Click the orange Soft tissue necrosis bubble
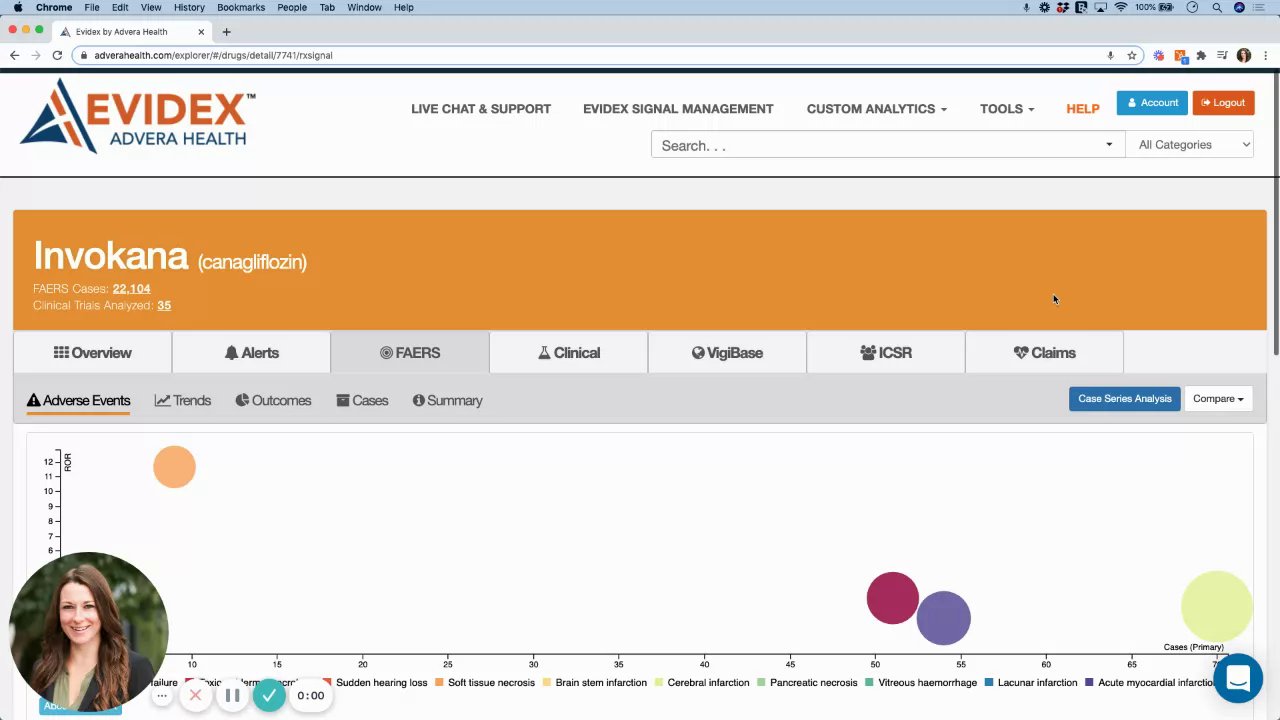The image size is (1280, 720). [x=174, y=467]
